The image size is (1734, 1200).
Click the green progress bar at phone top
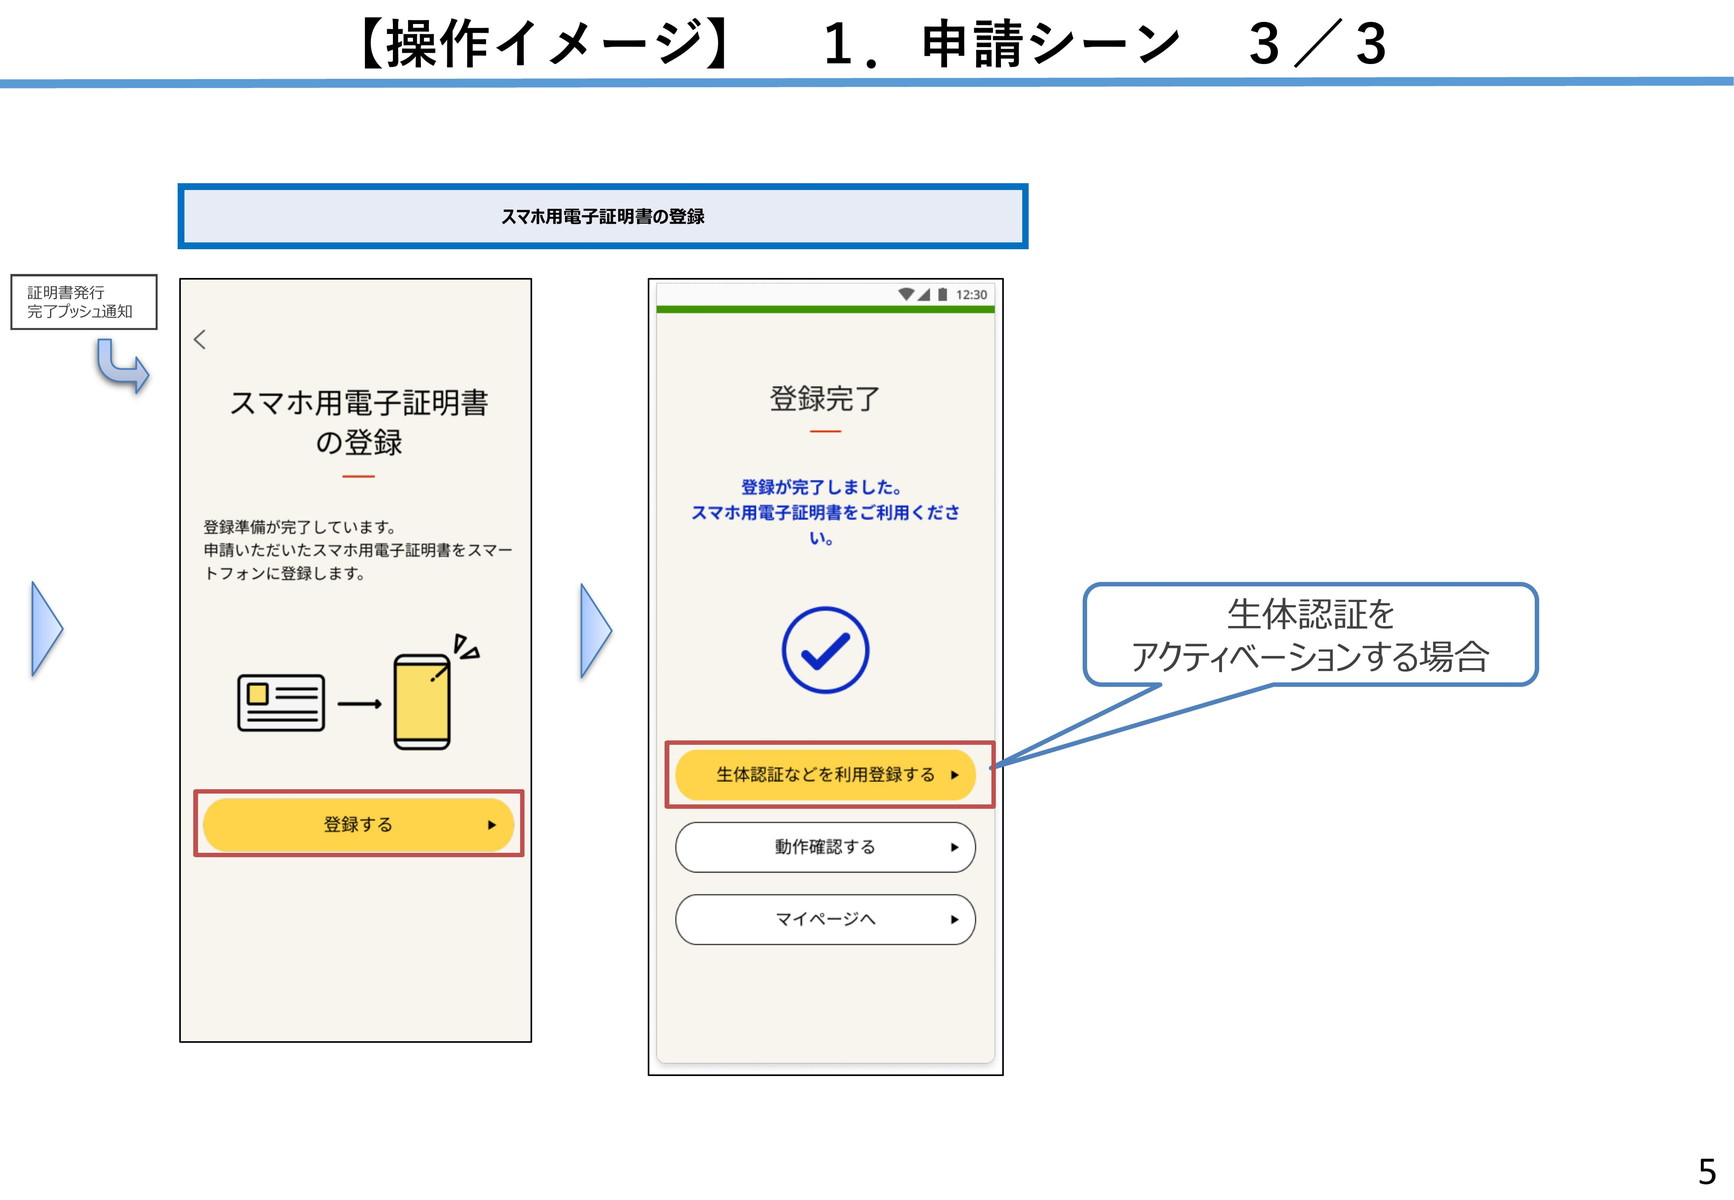[826, 310]
